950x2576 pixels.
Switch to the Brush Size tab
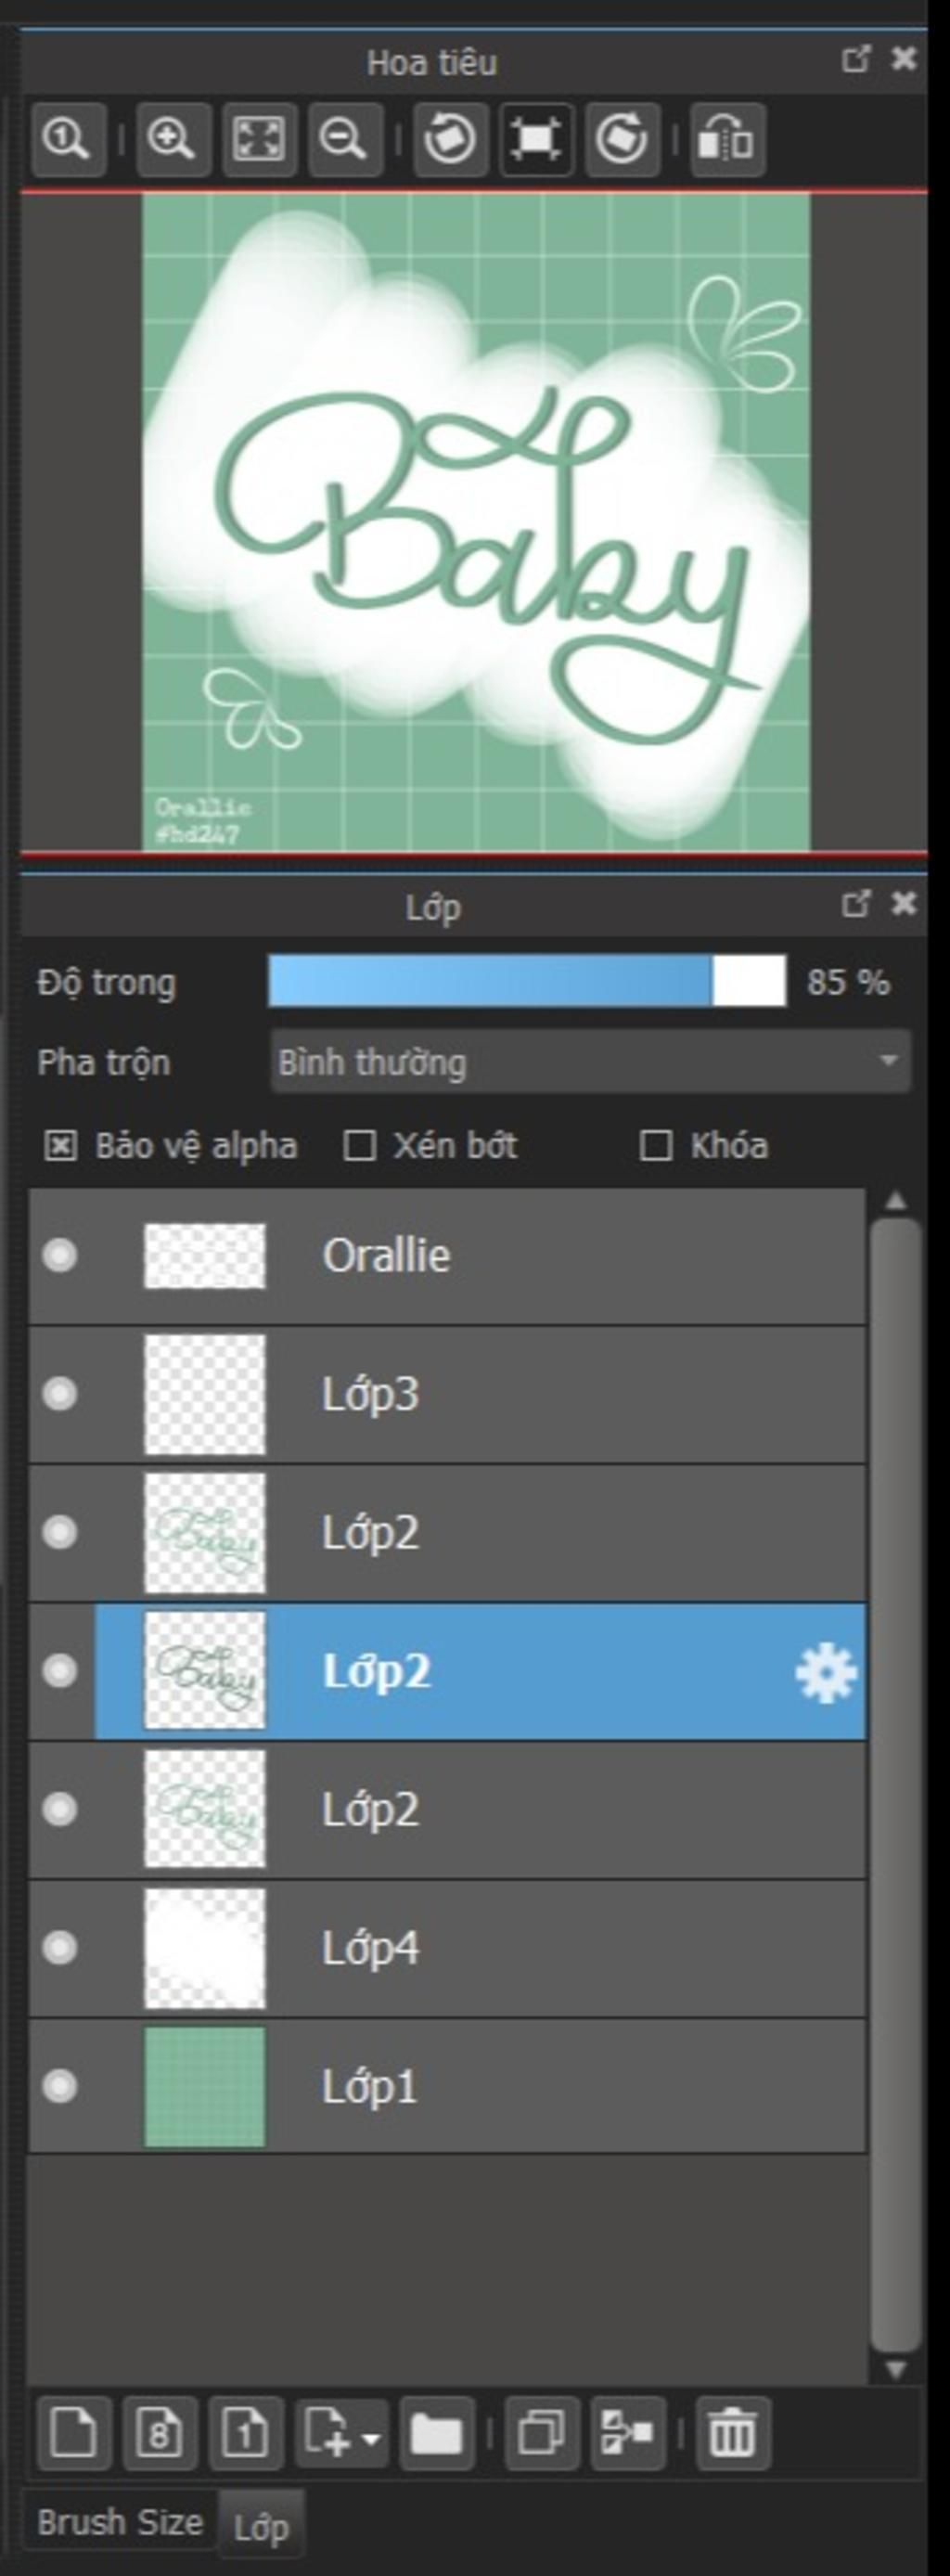click(x=120, y=2523)
